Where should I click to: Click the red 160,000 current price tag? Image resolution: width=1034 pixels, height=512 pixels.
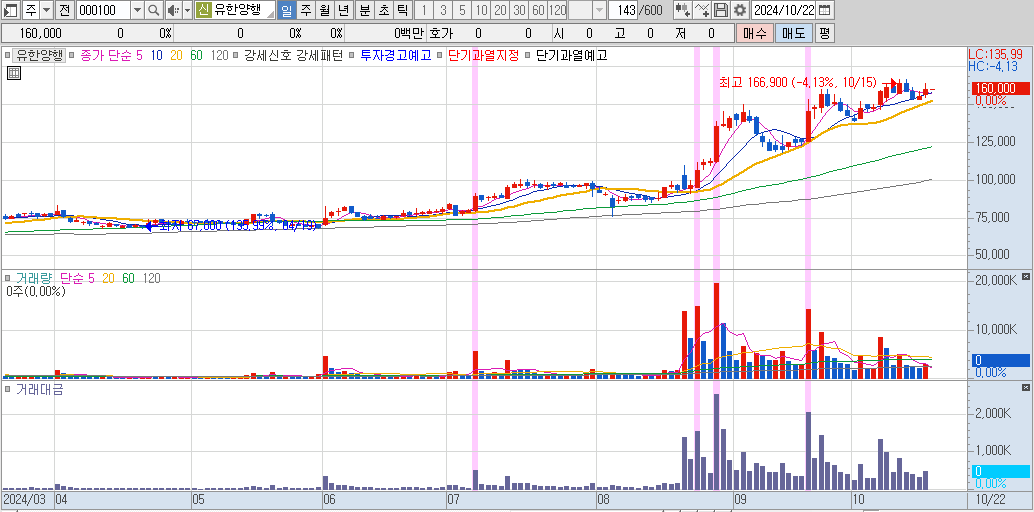[1000, 88]
